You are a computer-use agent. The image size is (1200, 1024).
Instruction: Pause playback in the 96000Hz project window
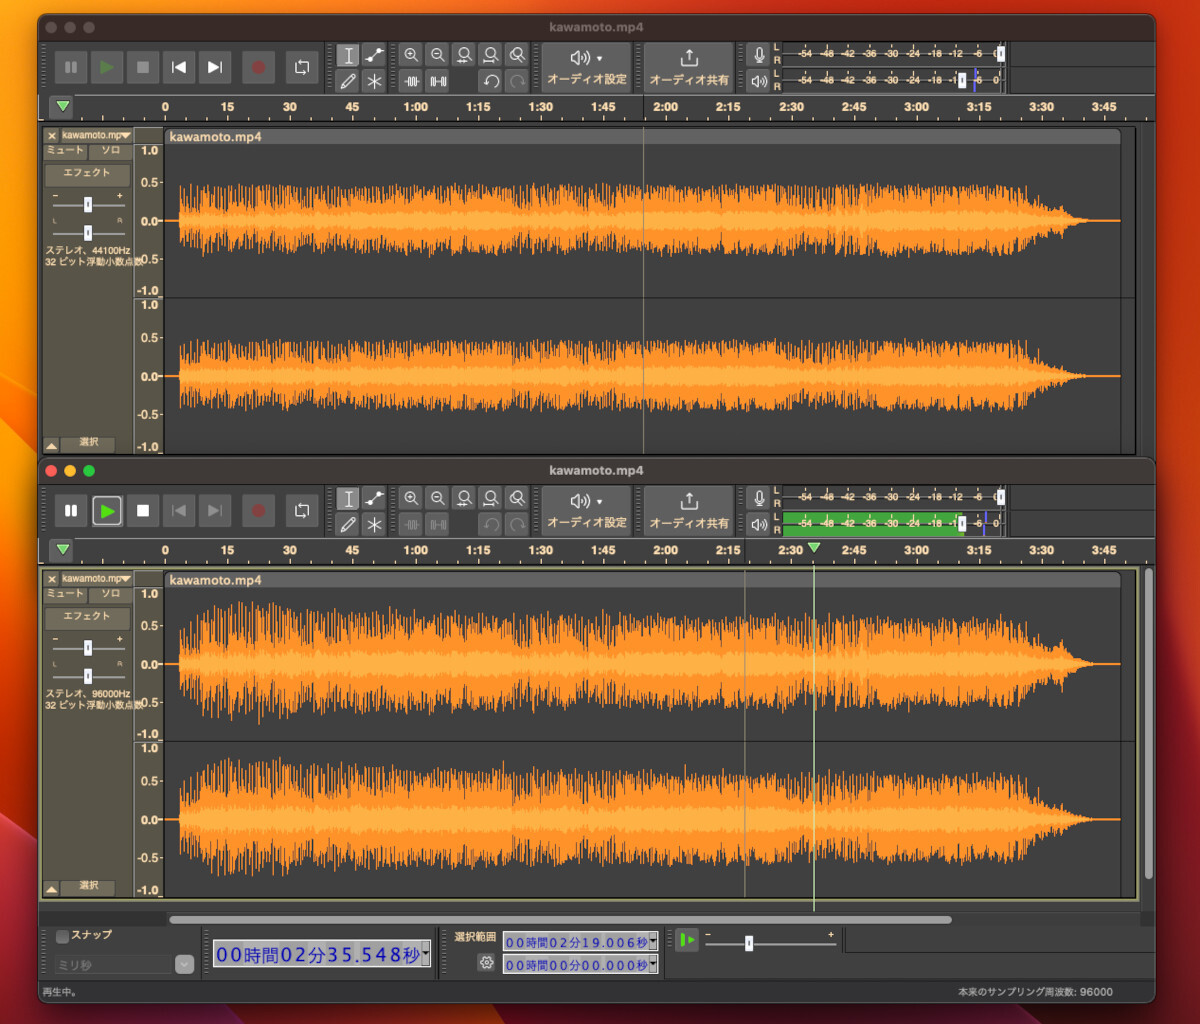[71, 511]
